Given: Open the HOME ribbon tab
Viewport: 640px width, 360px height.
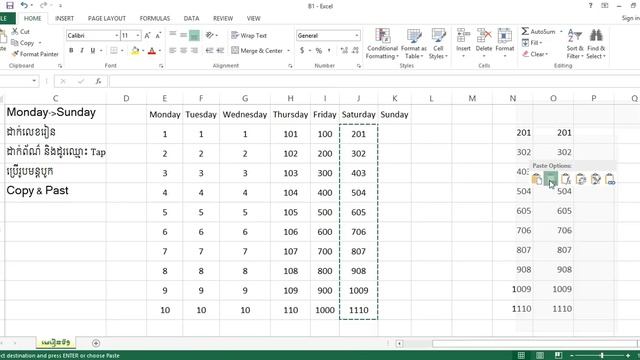Looking at the screenshot, I should click(32, 18).
